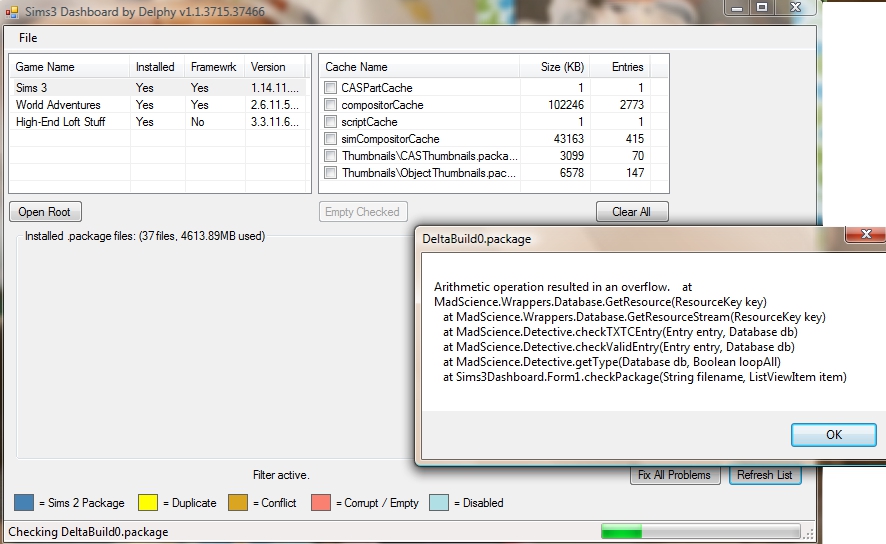Viewport: 886px width, 544px height.
Task: Click the Sims3 Dashboard title bar icon
Action: point(11,11)
